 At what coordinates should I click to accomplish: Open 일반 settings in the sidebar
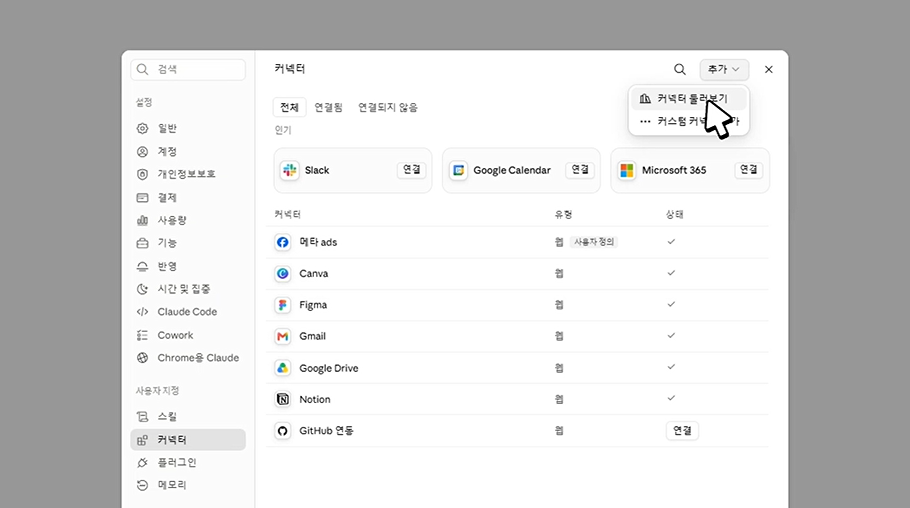(188, 128)
